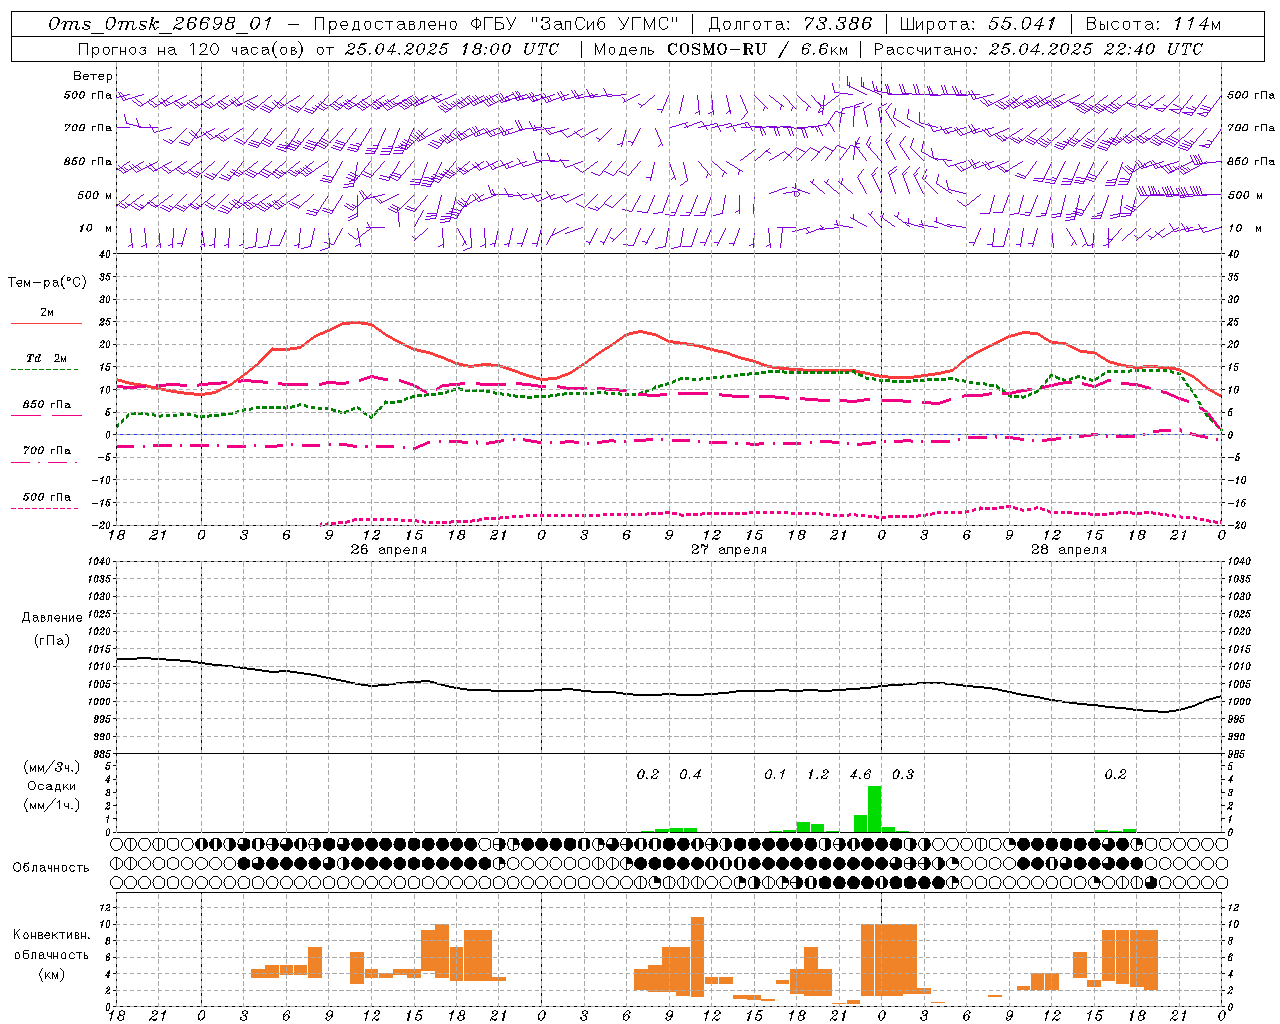Click the Ветер wind panel label
Image resolution: width=1280 pixels, height=1024 pixels.
click(93, 76)
